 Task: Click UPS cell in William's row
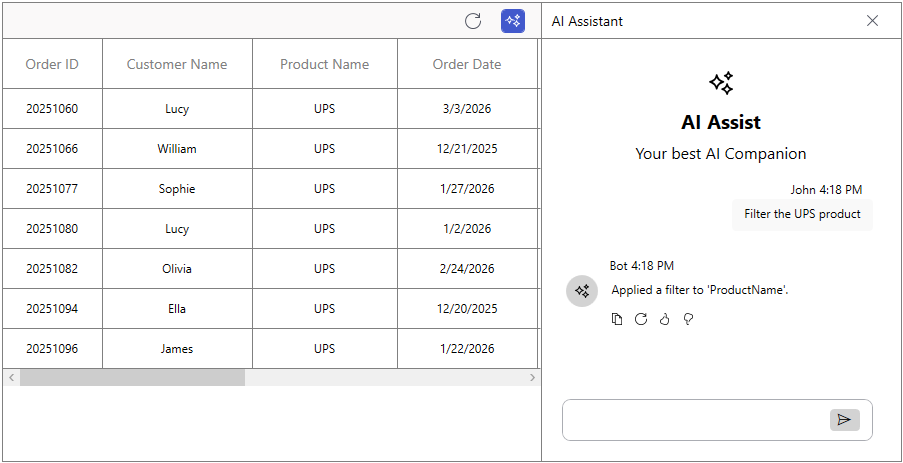(x=325, y=149)
